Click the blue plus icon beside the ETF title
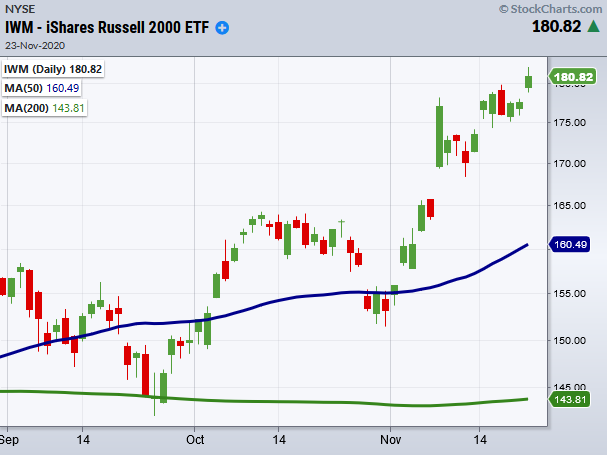The height and width of the screenshot is (455, 607). 222,27
